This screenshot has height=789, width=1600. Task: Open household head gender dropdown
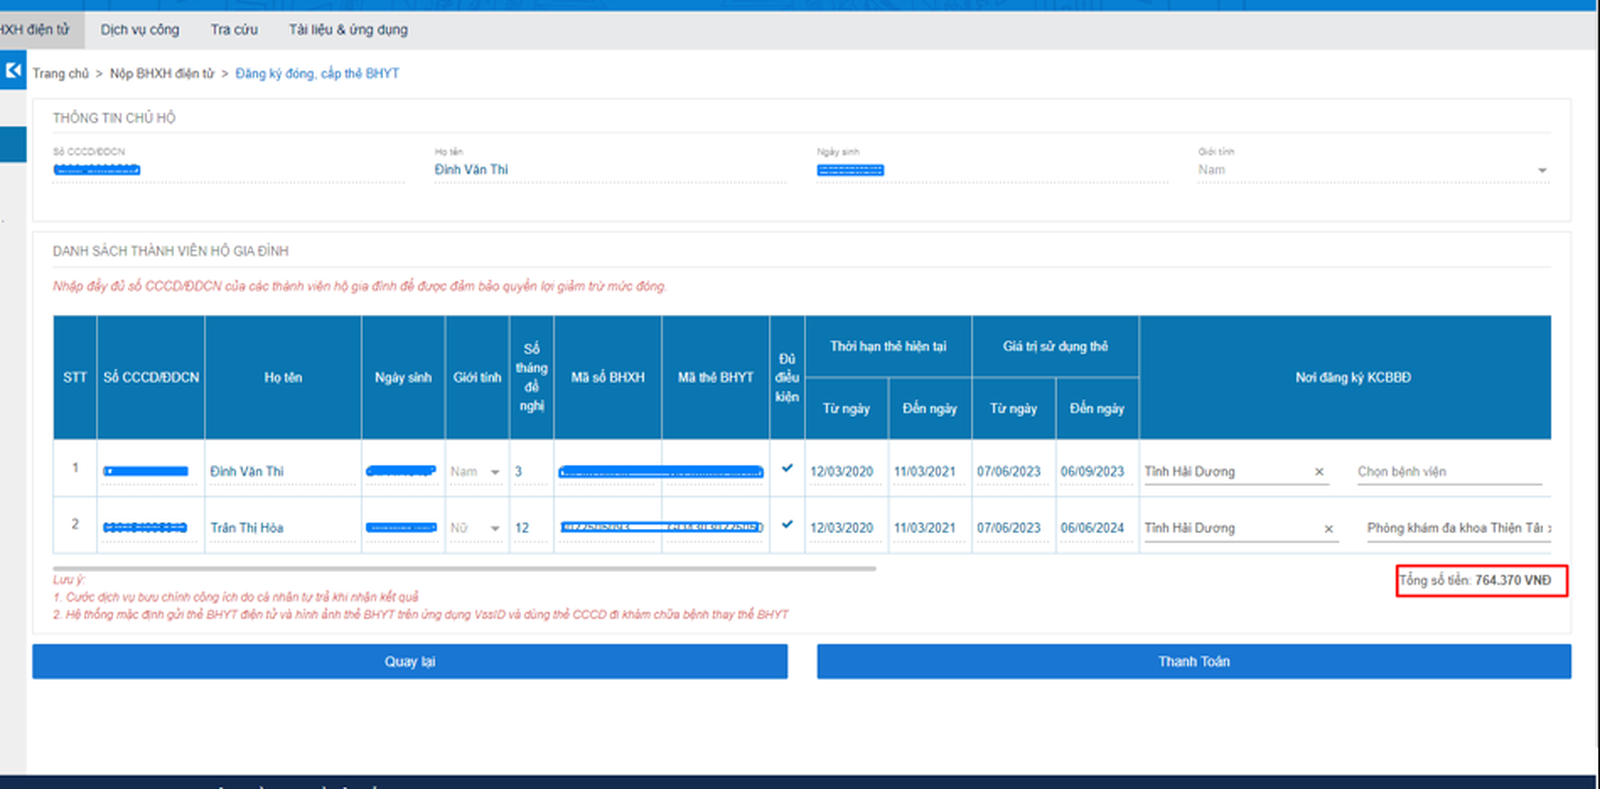(x=1541, y=171)
